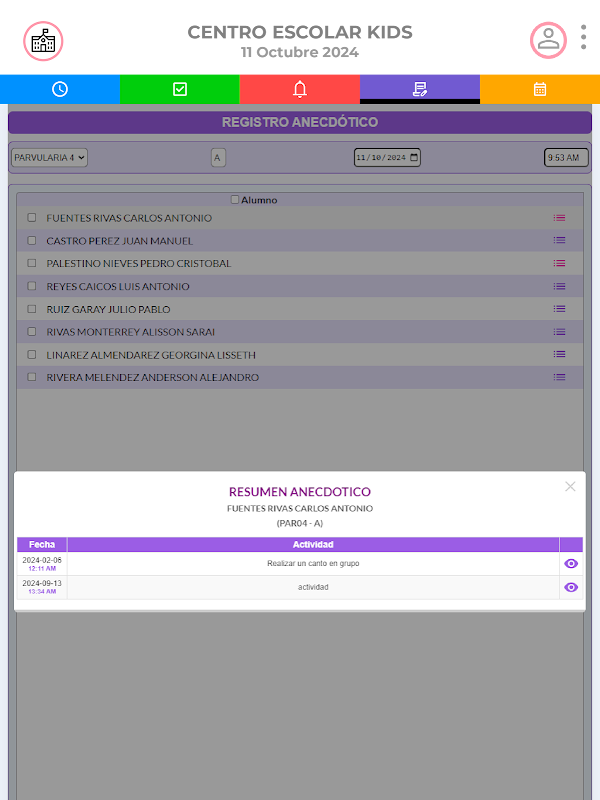Click the lowercase actividad row text

313,587
